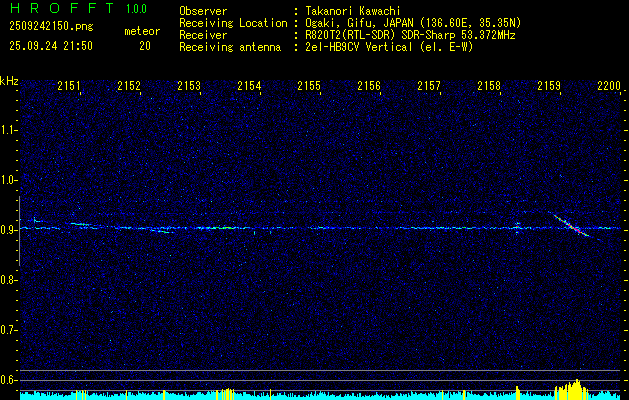The image size is (629, 400).
Task: Click the 0.7 kHz axis label
Action: [8, 330]
